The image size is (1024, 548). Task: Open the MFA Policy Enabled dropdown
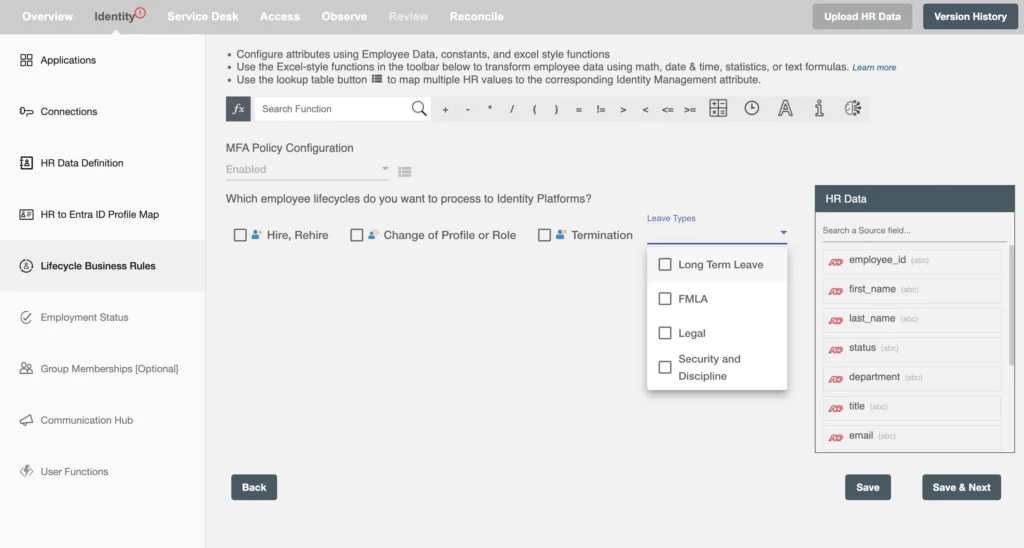tap(307, 170)
